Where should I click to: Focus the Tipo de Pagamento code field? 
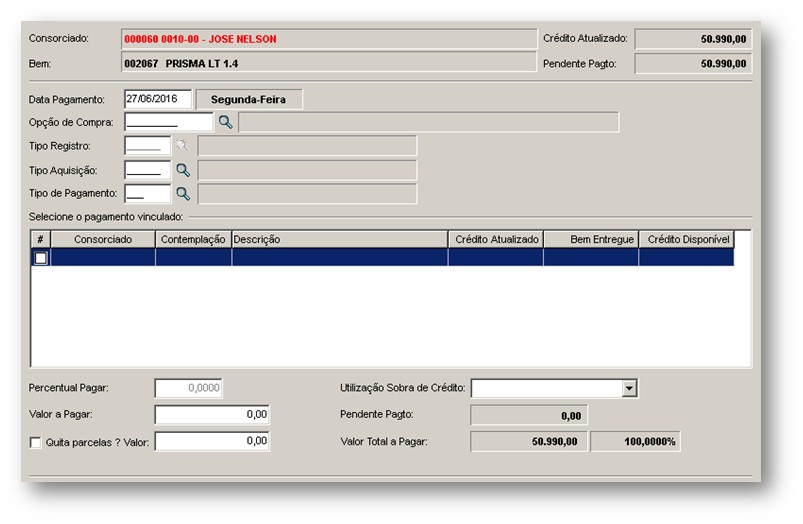coord(147,194)
